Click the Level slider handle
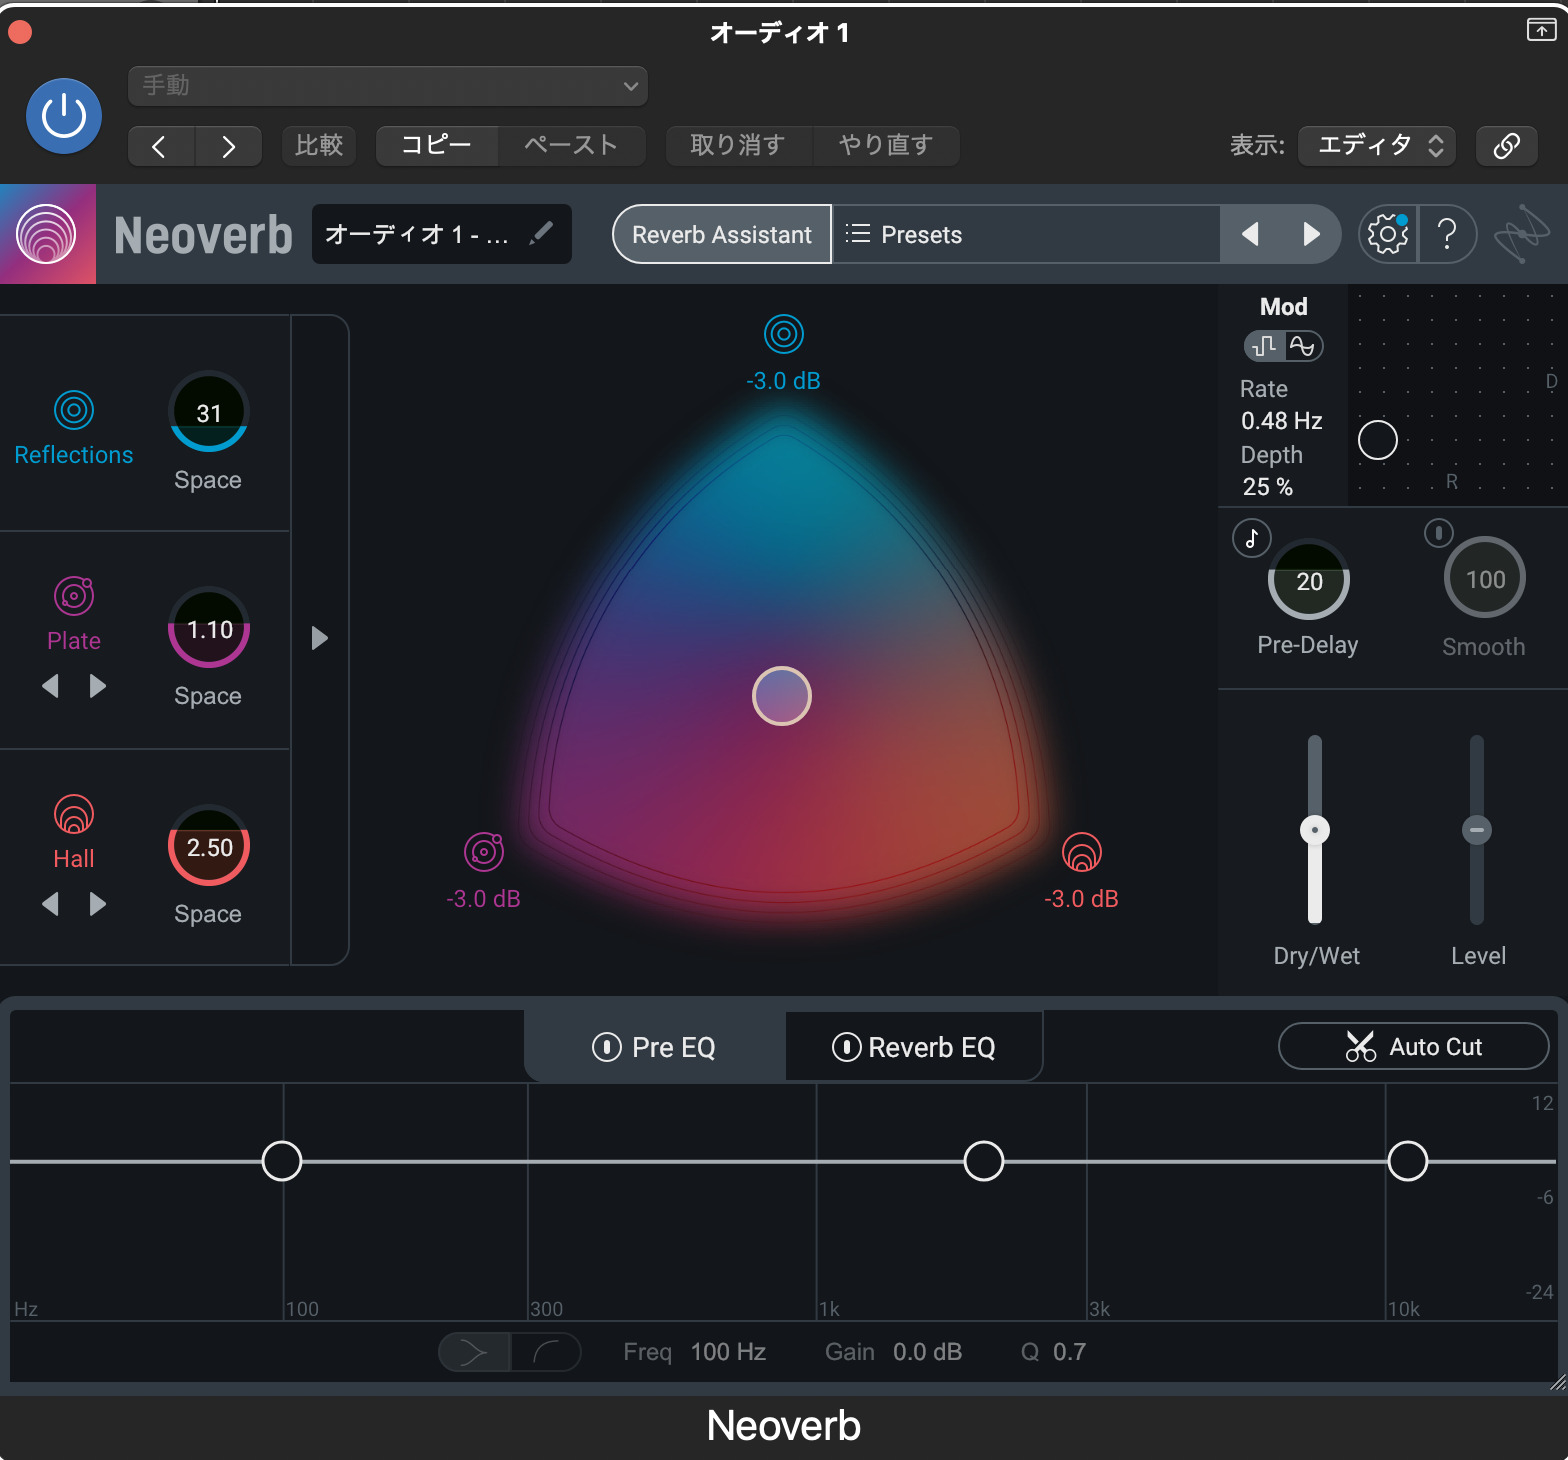The image size is (1568, 1460). (x=1477, y=830)
